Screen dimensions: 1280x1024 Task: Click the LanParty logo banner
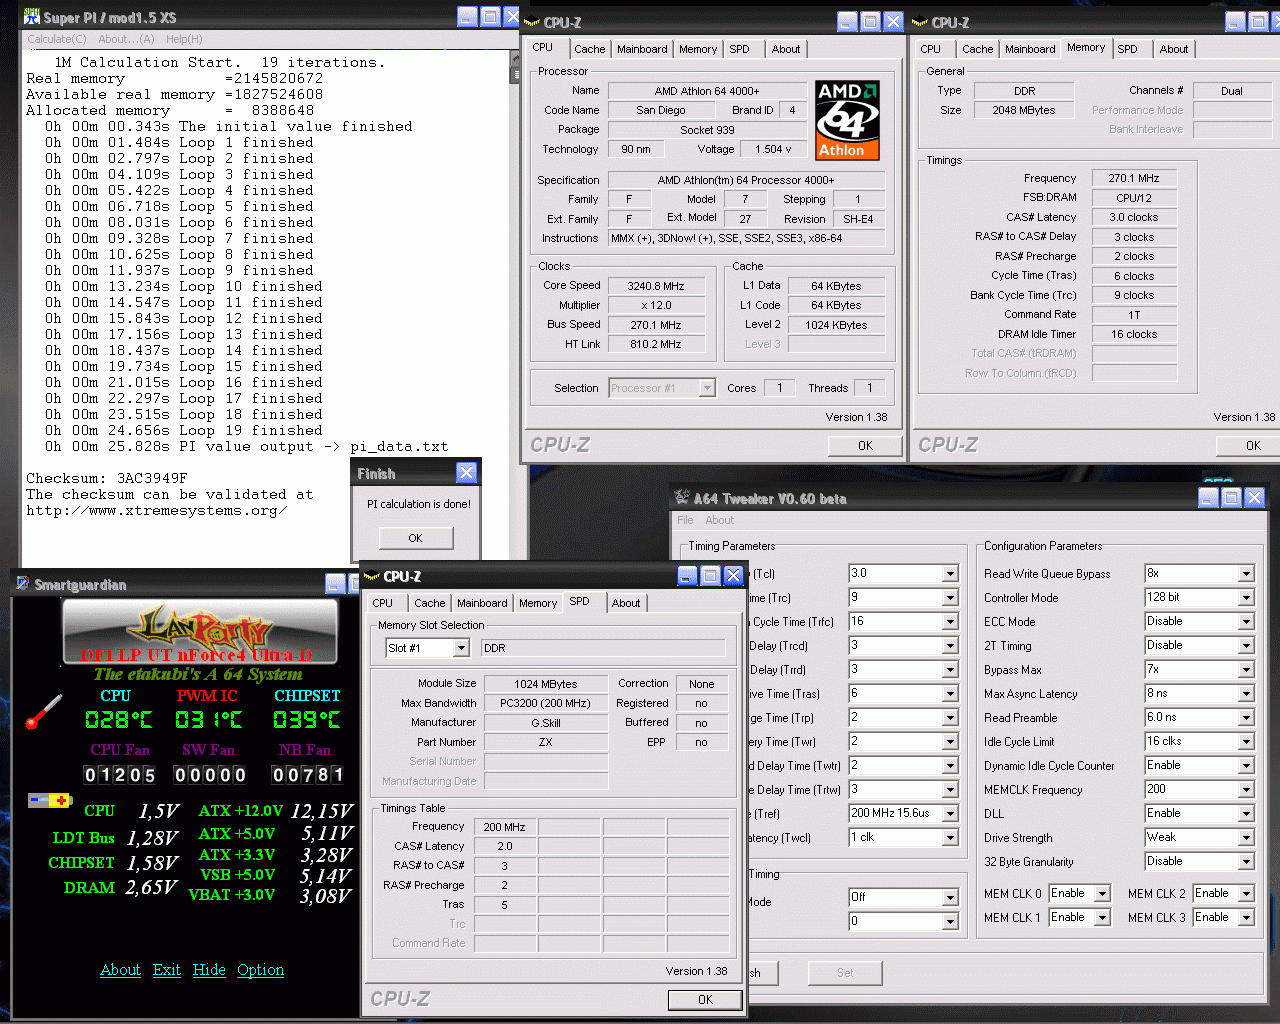click(x=200, y=633)
